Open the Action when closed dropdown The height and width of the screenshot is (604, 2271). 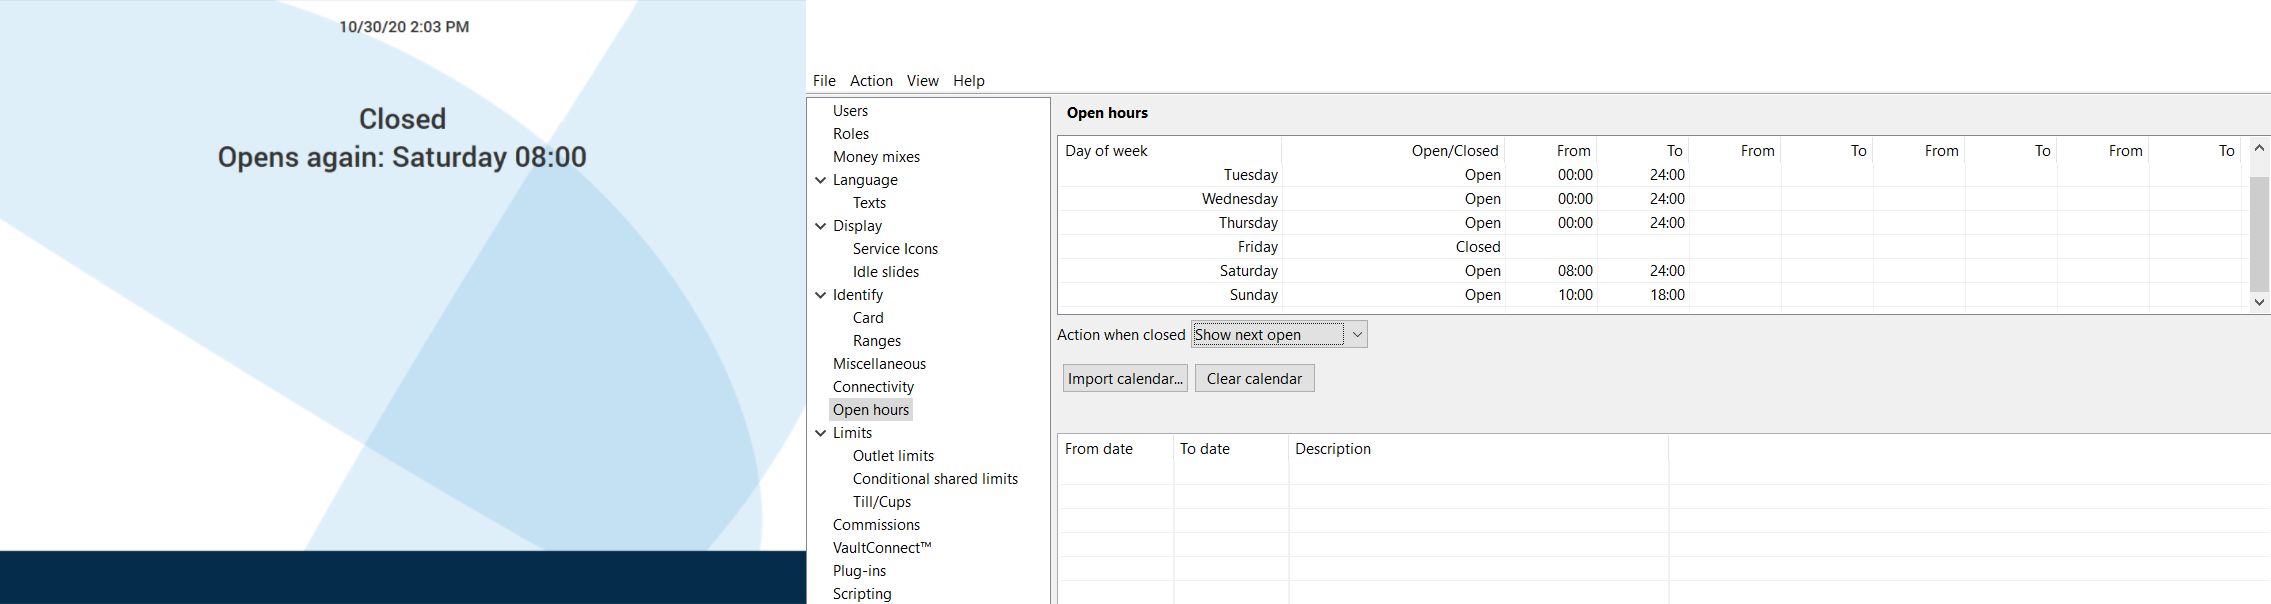(1356, 335)
